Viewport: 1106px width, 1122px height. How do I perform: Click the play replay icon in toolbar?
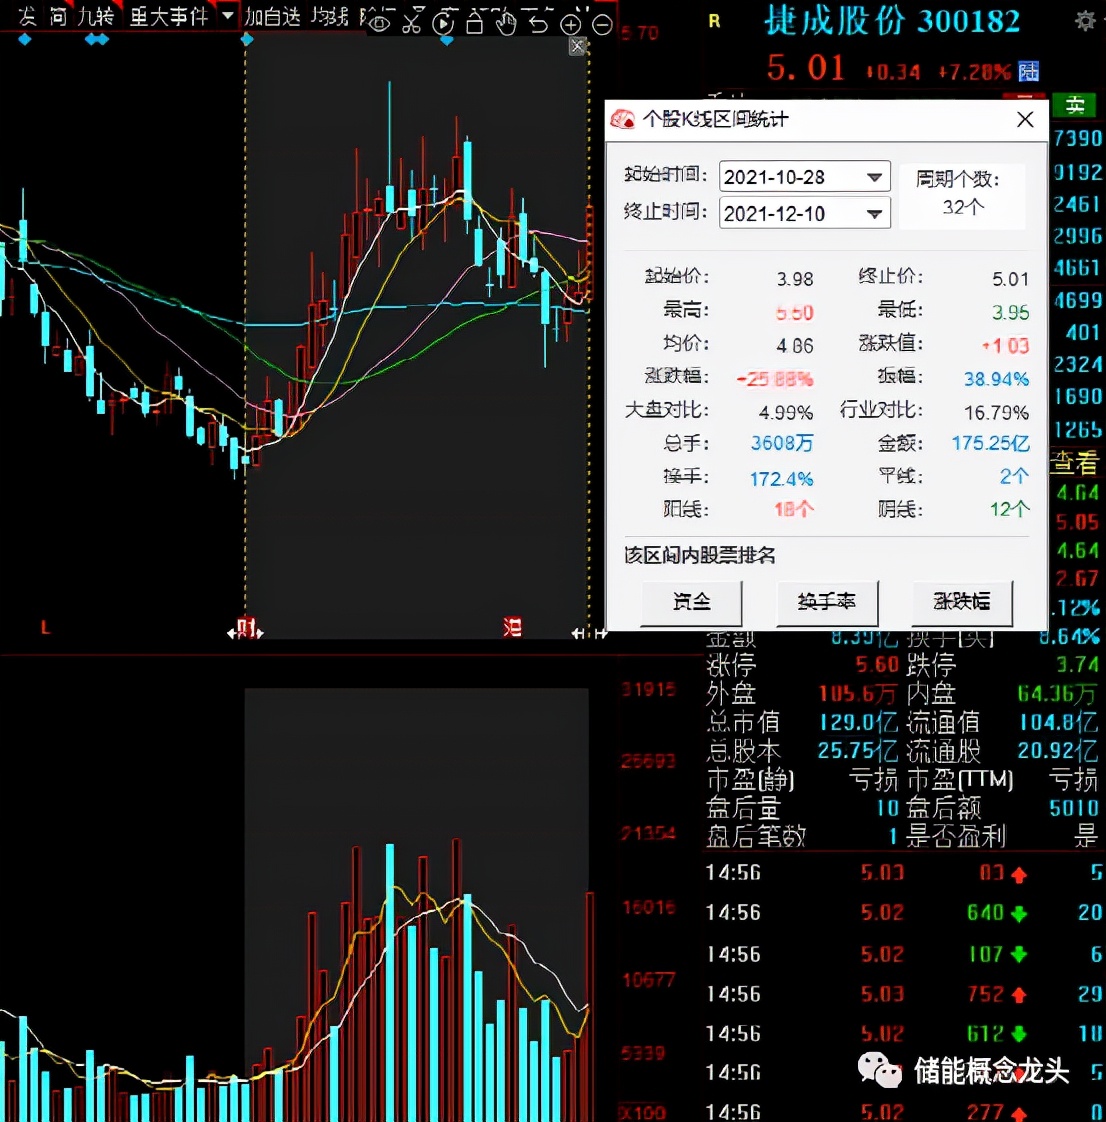click(x=444, y=24)
